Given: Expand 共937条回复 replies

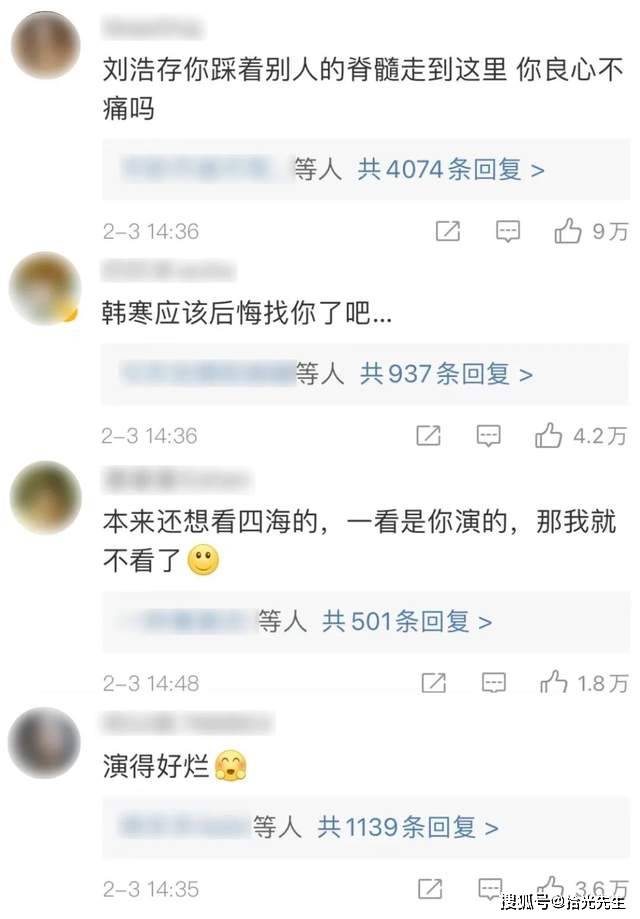Looking at the screenshot, I should click(446, 374).
